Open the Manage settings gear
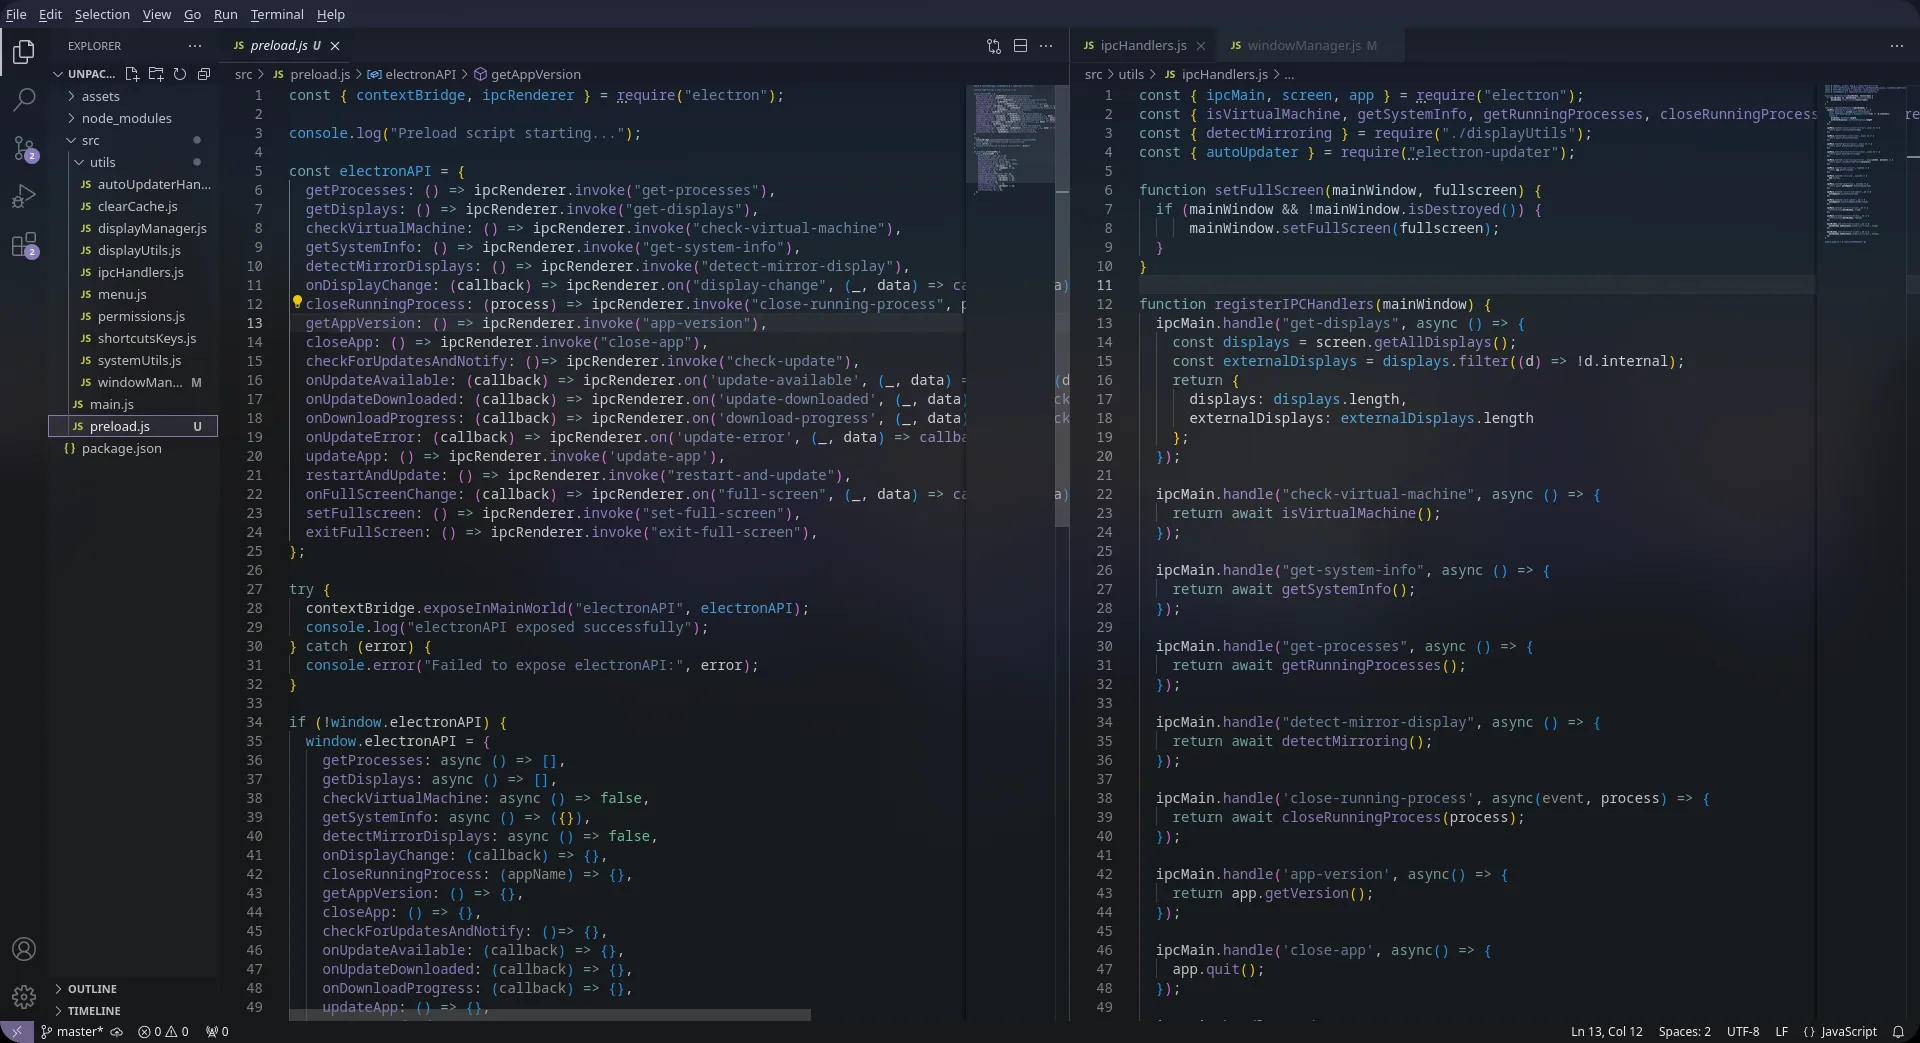This screenshot has width=1920, height=1043. click(x=24, y=996)
